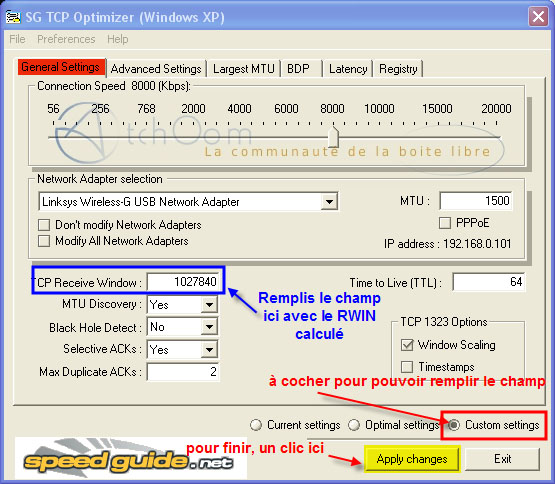555x484 pixels.
Task: Click the MTU input field
Action: [475, 201]
